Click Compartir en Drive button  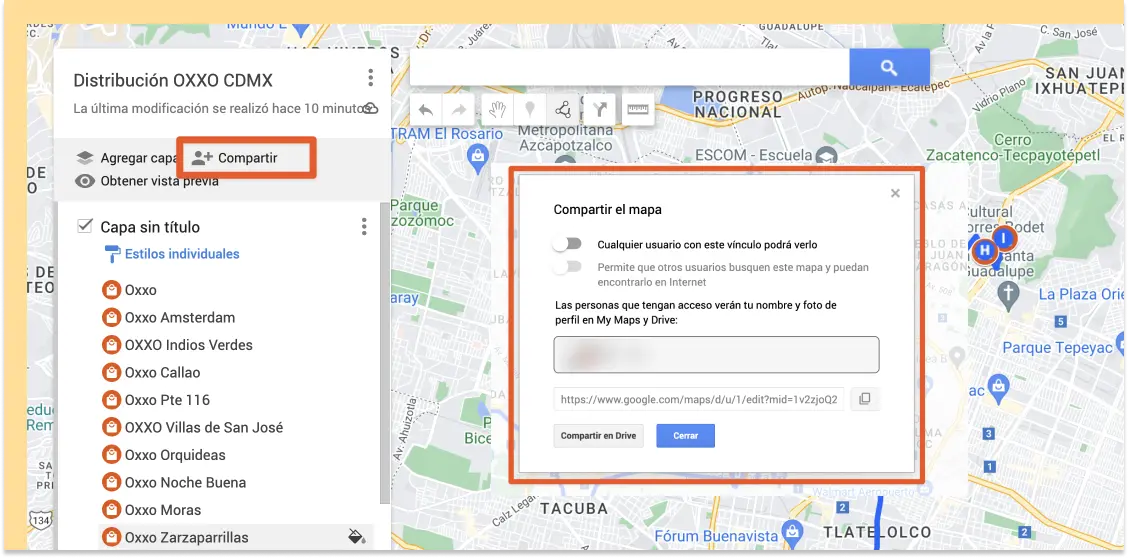pos(599,436)
